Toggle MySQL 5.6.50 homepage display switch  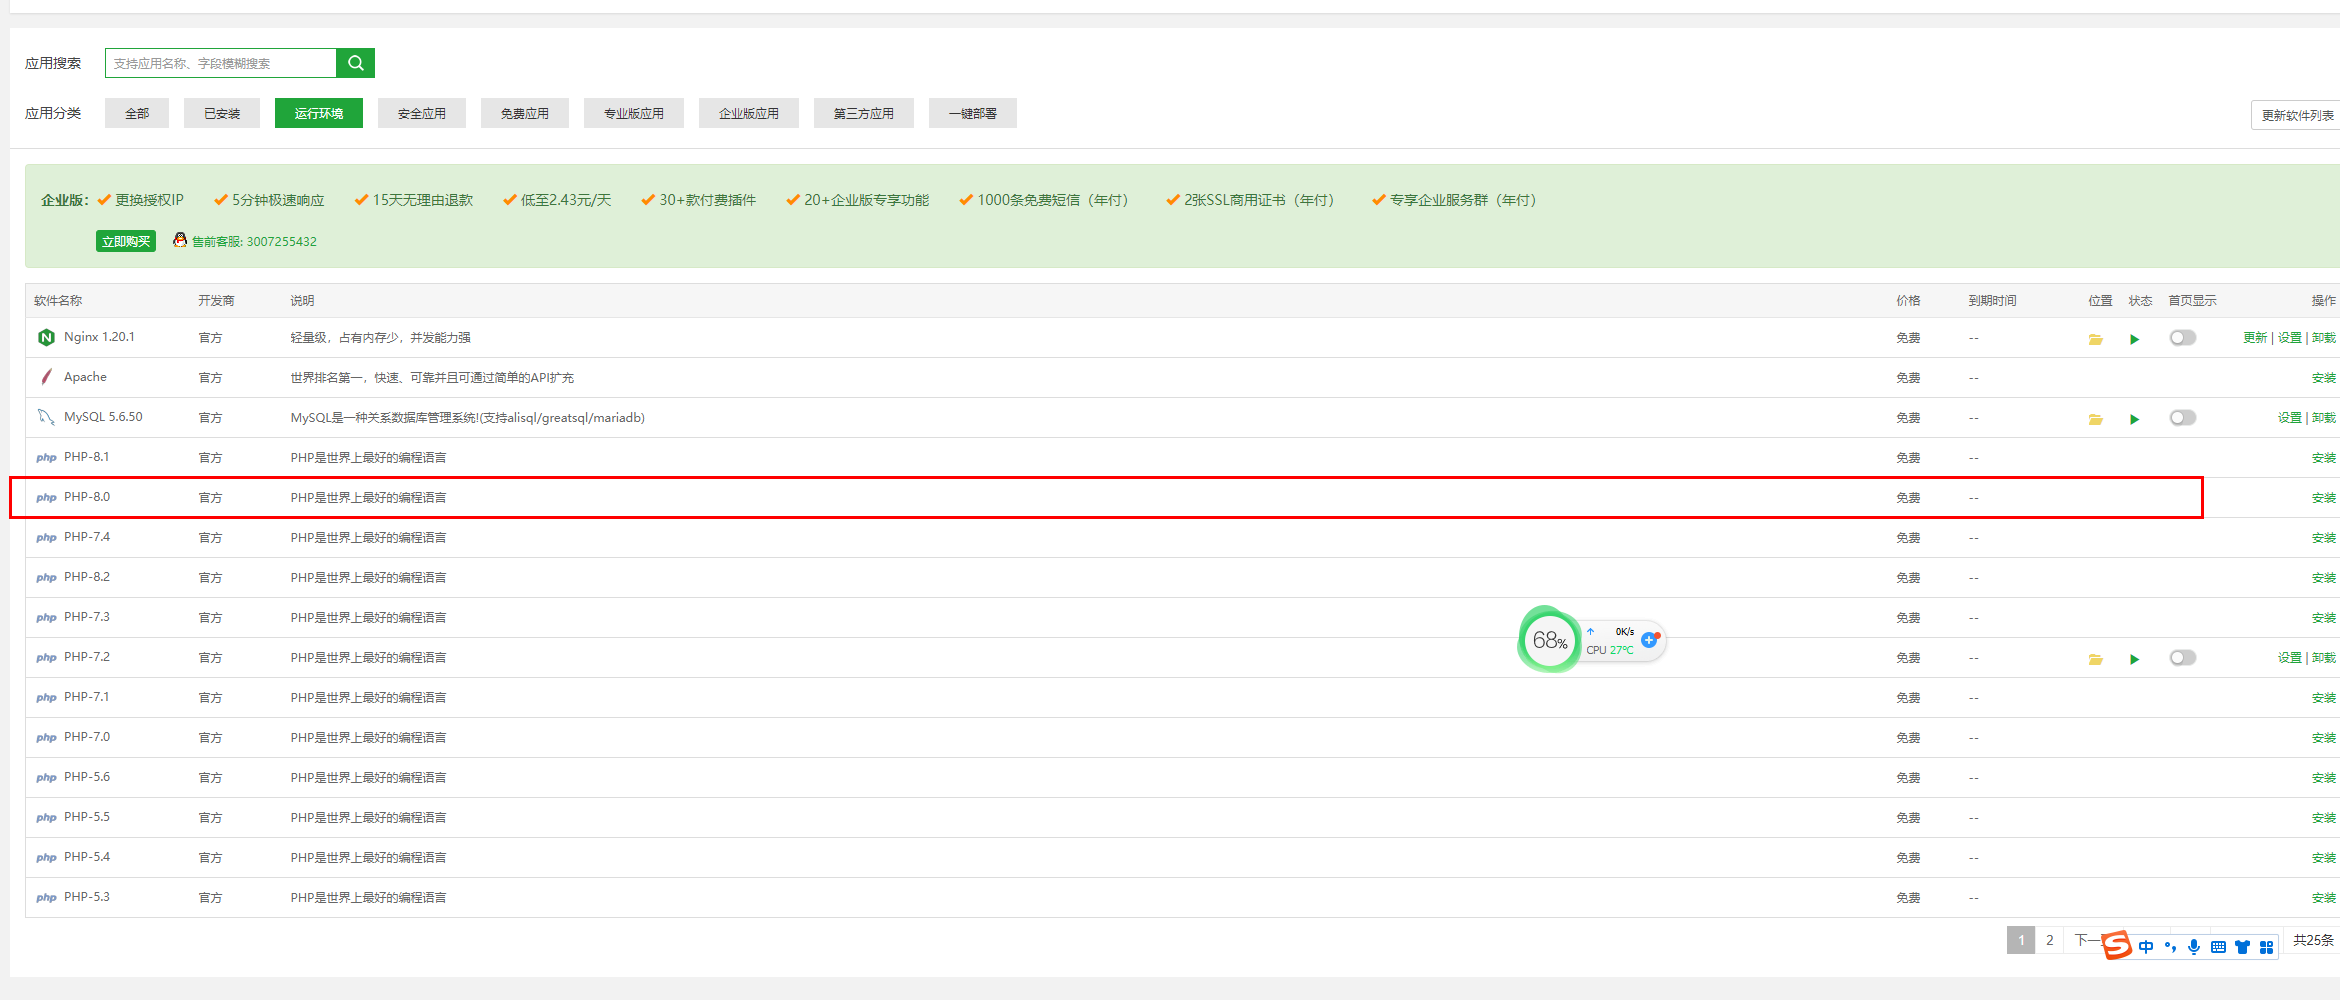(2183, 418)
